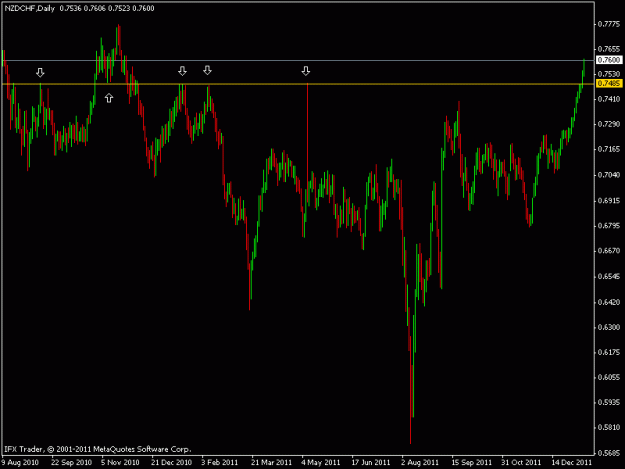Click the 0.6915 price axis label
The image size is (625, 469).
(x=609, y=200)
